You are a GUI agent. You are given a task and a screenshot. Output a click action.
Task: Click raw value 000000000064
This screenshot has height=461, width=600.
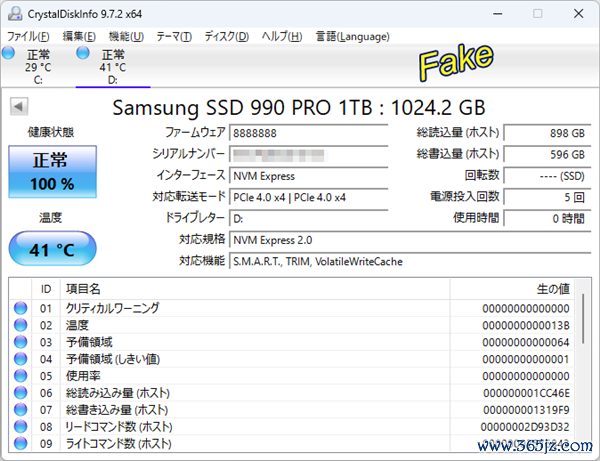click(526, 342)
